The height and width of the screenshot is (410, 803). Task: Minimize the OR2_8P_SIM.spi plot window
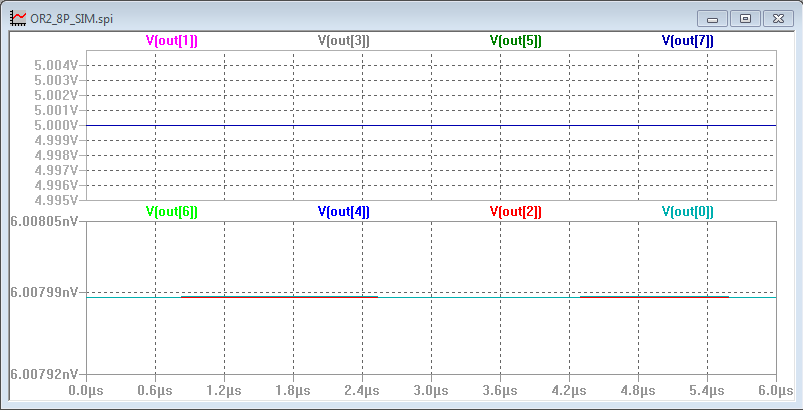(x=712, y=19)
